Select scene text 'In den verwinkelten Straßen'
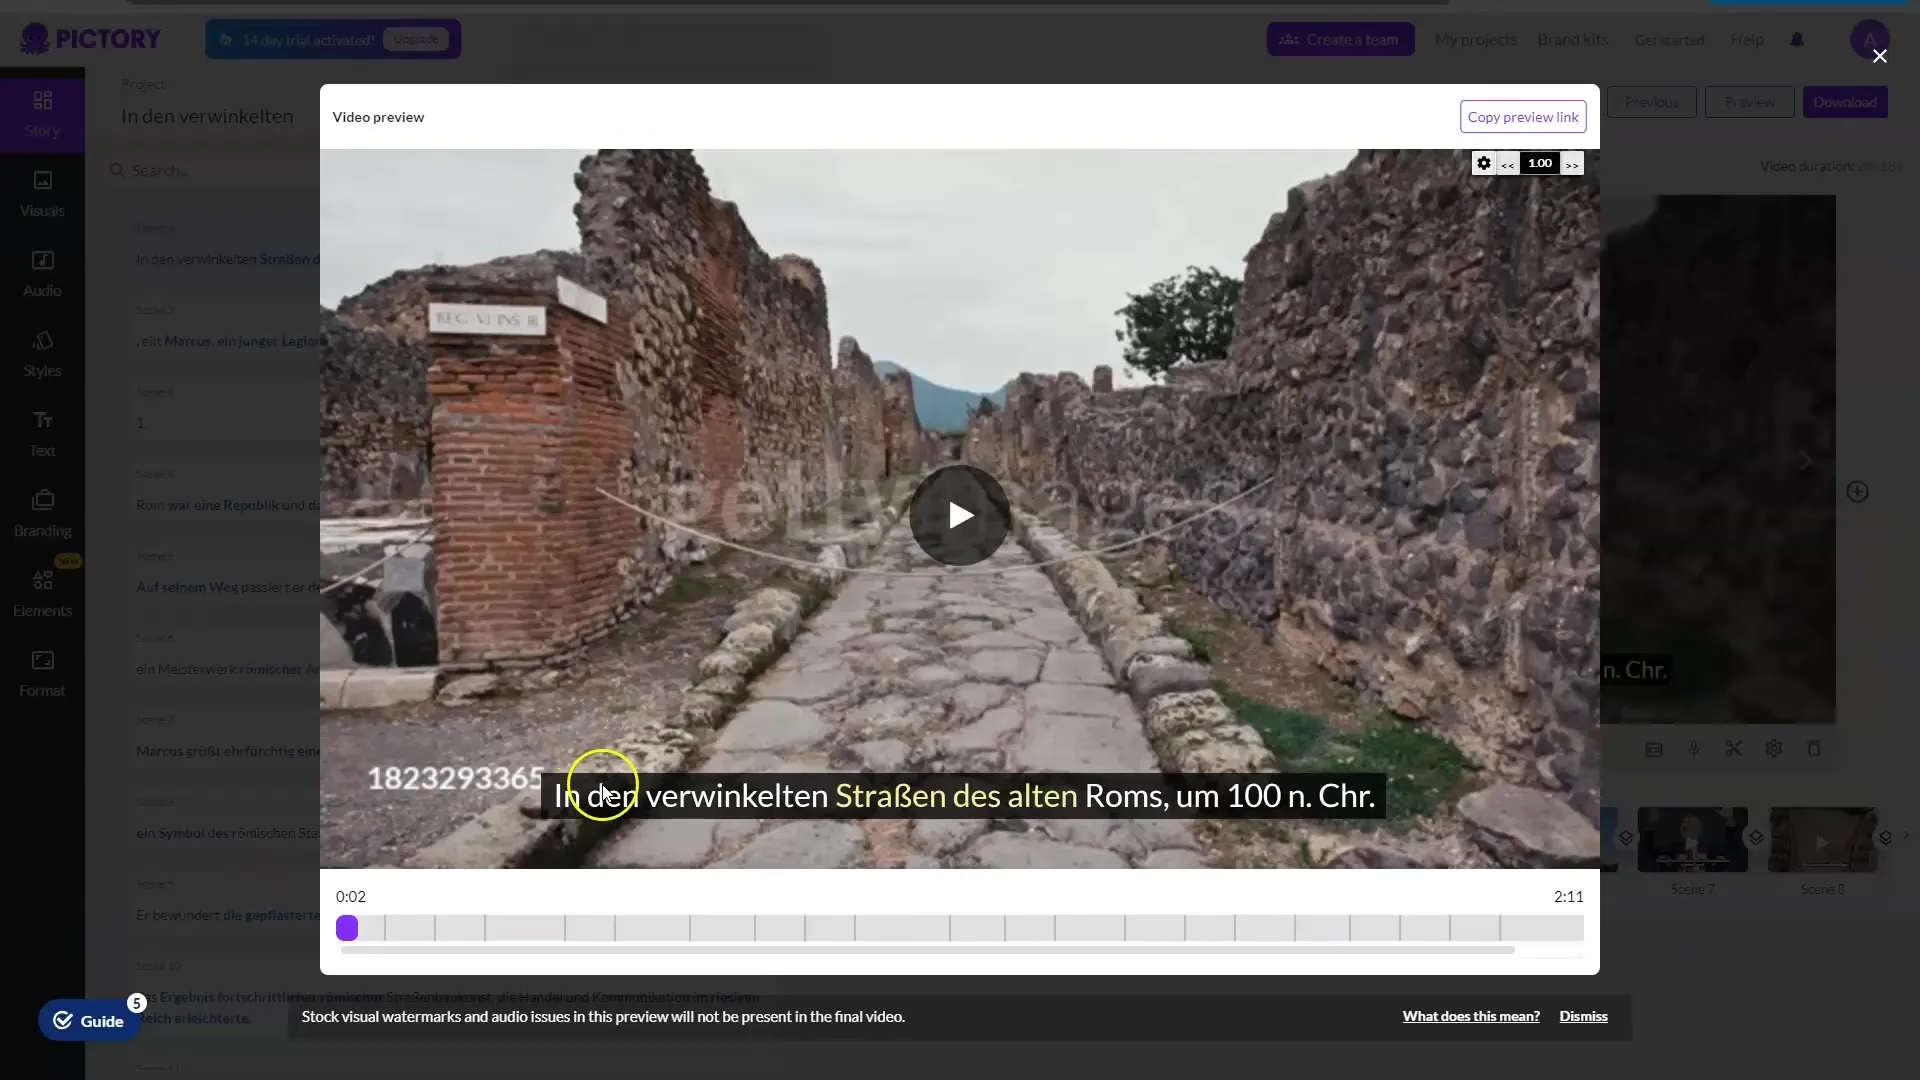This screenshot has width=1920, height=1080. click(x=228, y=259)
